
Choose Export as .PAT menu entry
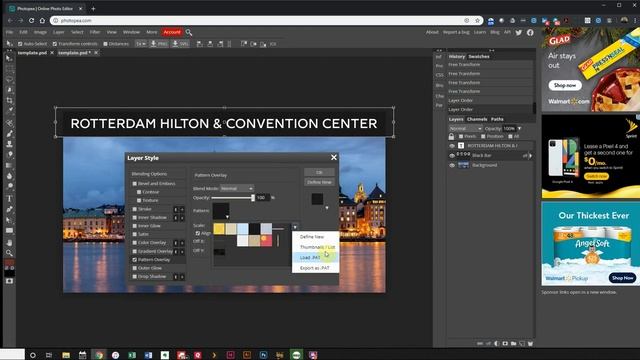[x=315, y=268]
